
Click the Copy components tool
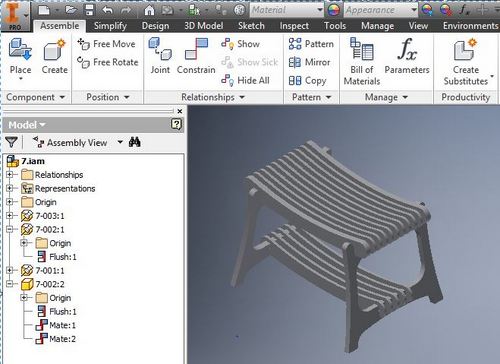click(x=307, y=81)
